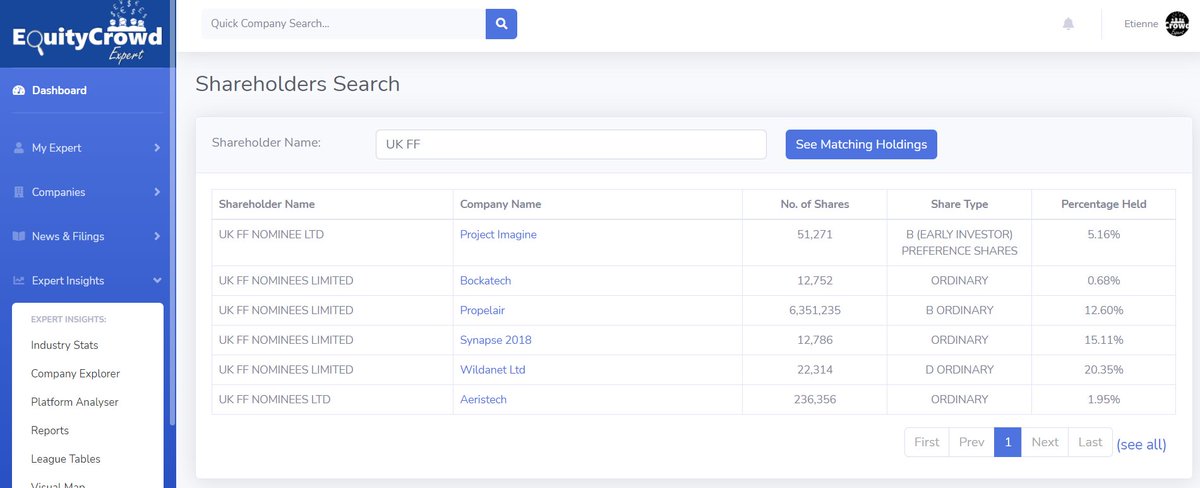The width and height of the screenshot is (1200, 488).
Task: Click Shareholders Search page heading
Action: tap(297, 84)
